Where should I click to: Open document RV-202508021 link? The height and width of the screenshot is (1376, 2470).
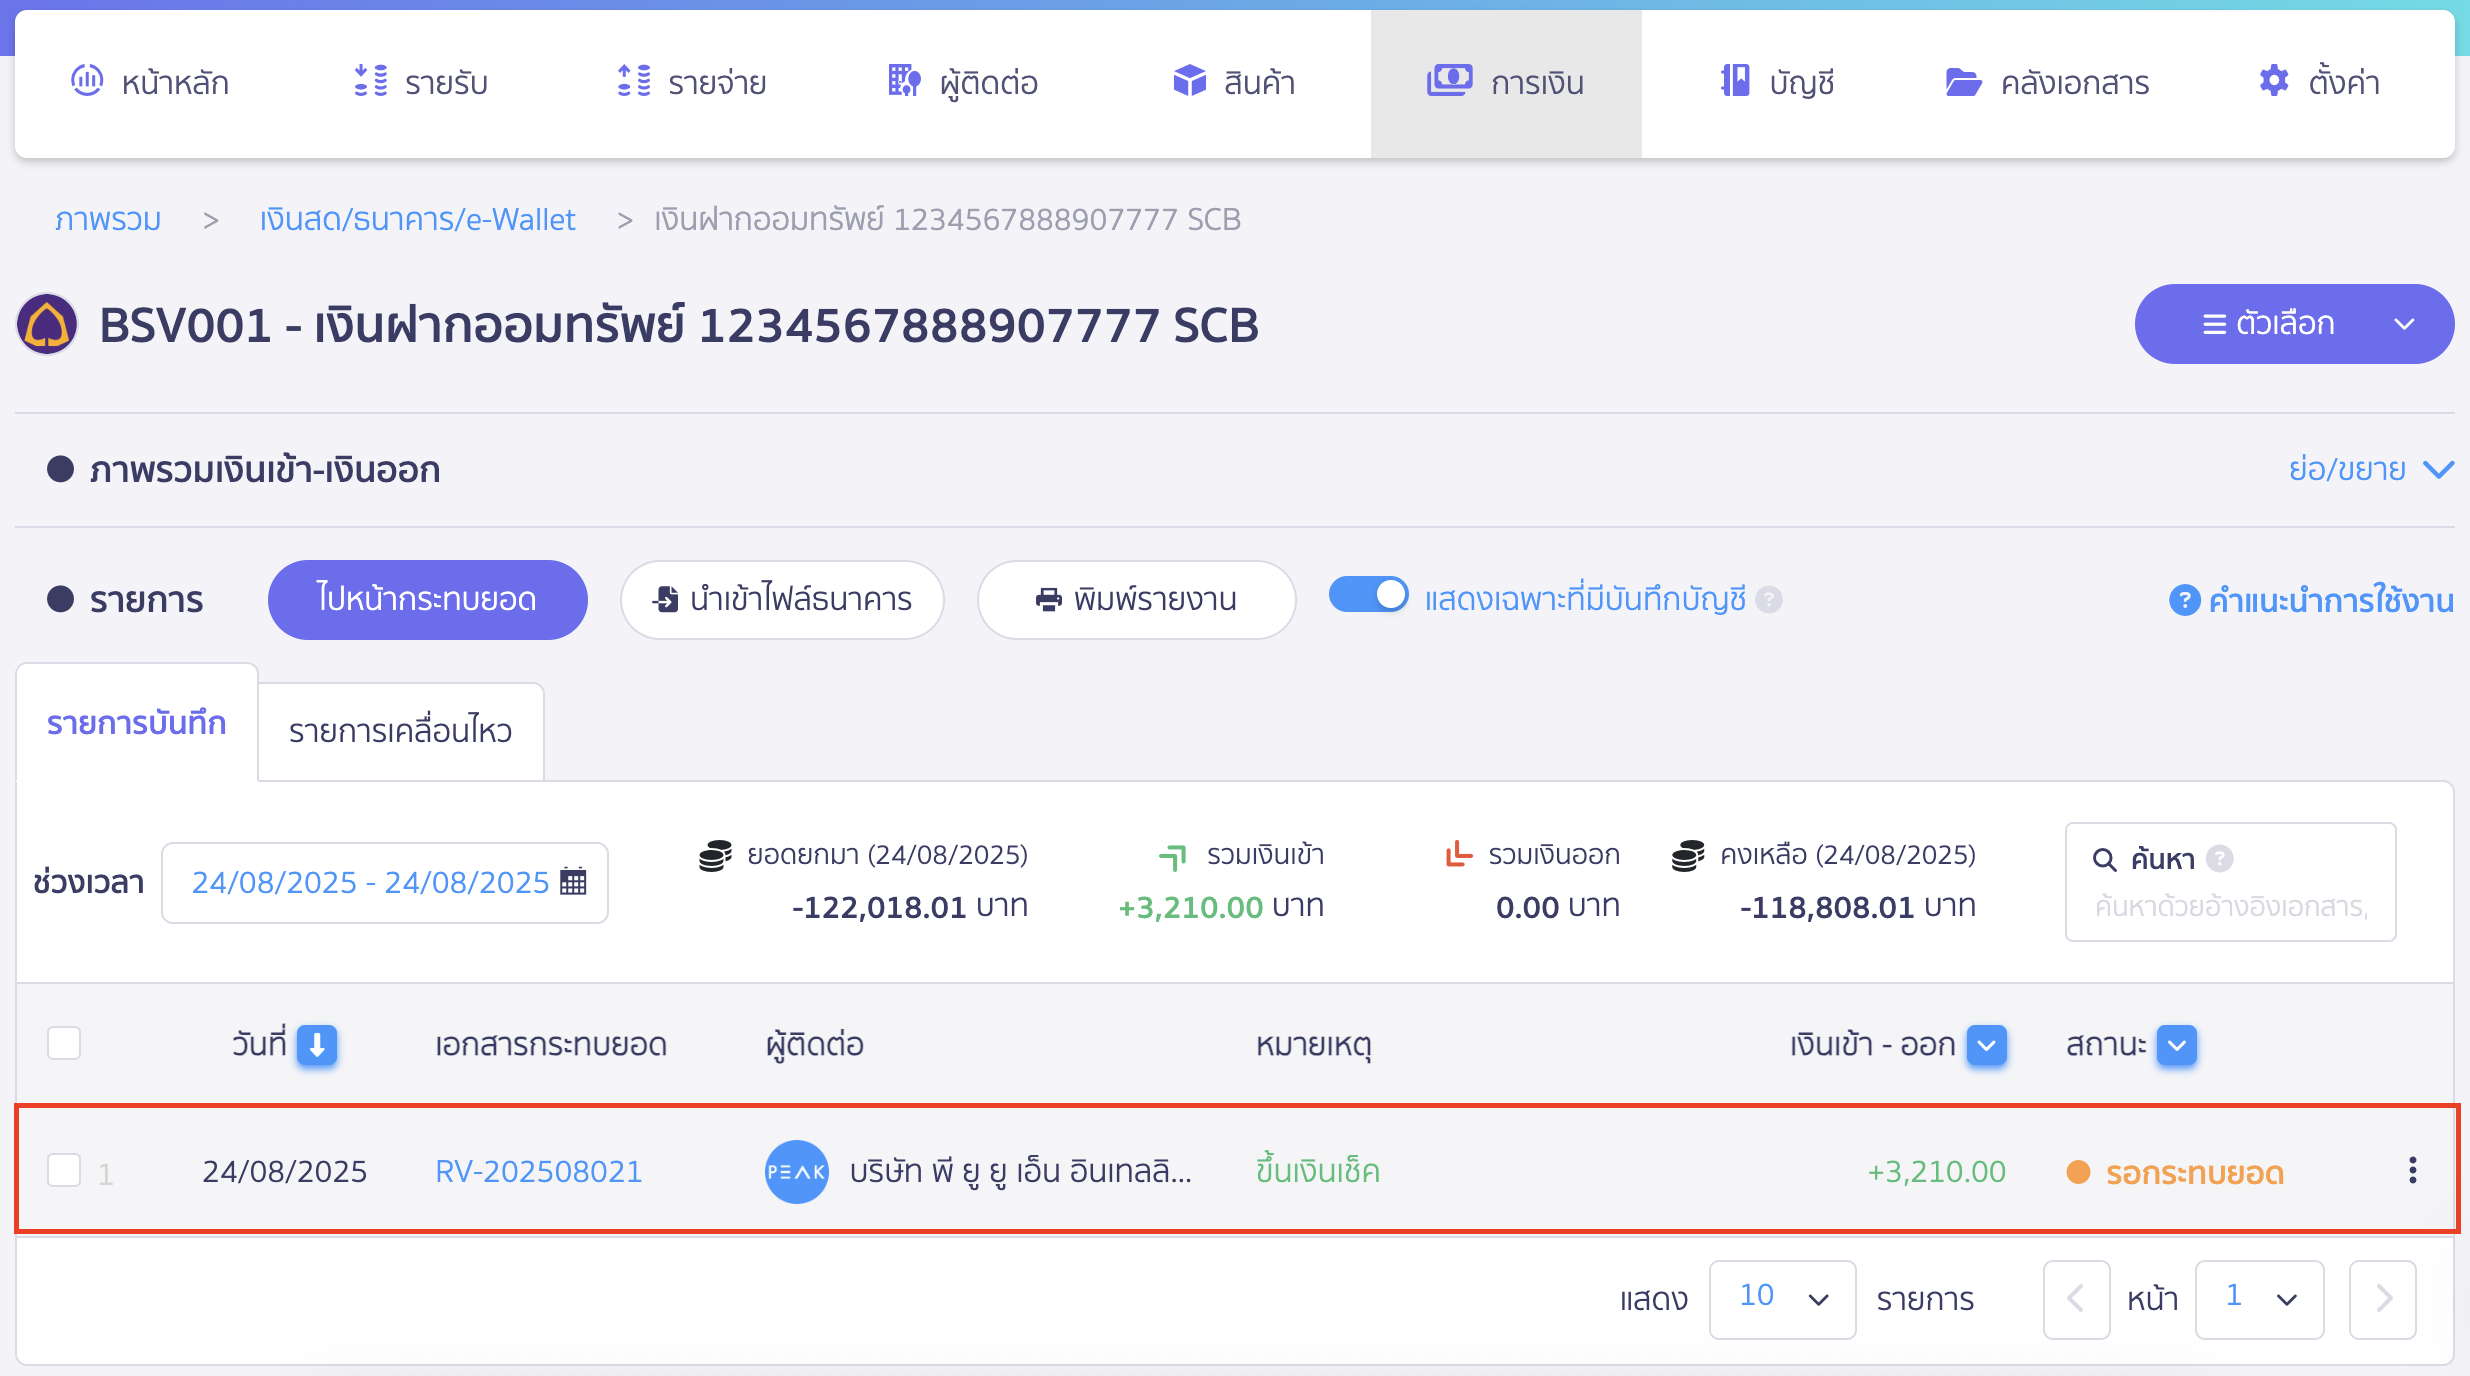pos(538,1171)
